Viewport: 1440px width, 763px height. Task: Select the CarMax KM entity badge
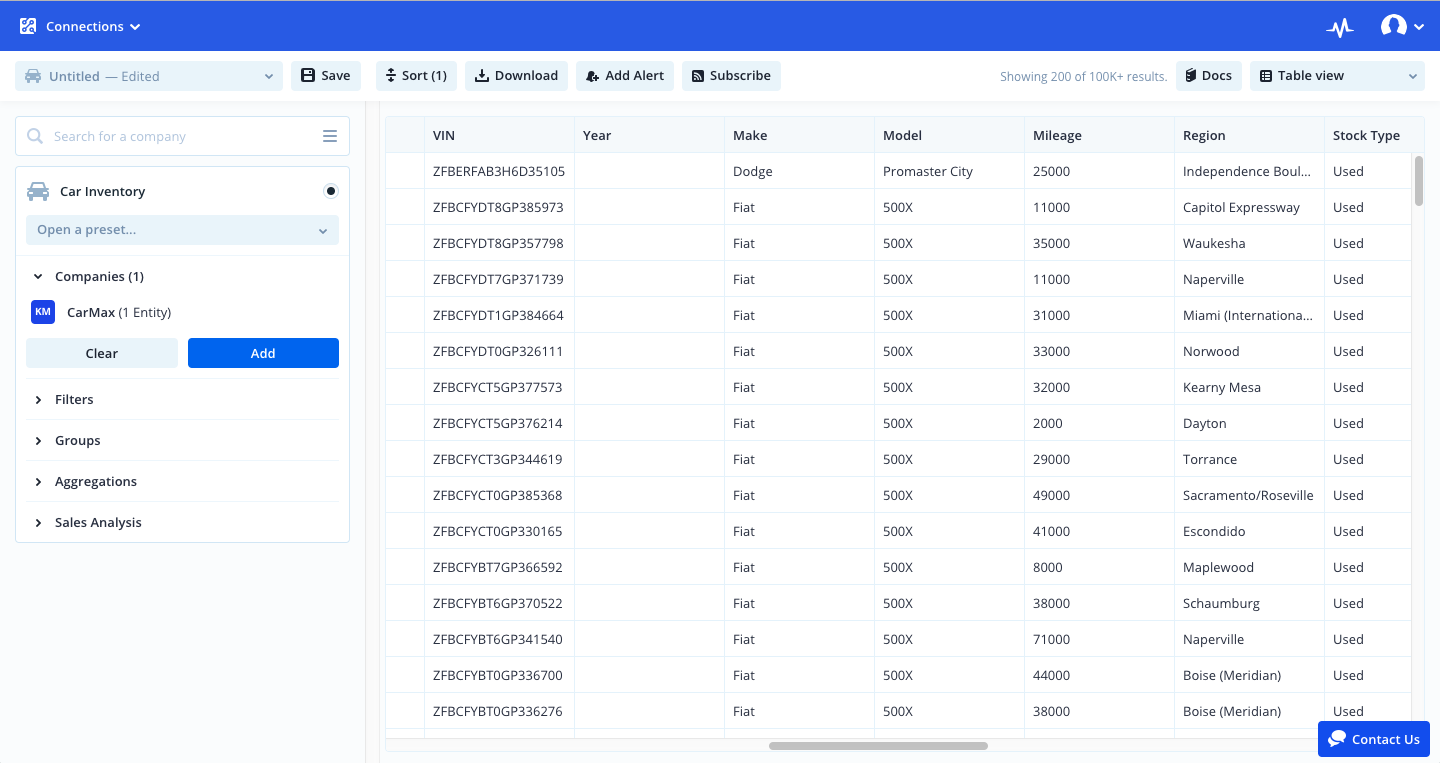[43, 311]
